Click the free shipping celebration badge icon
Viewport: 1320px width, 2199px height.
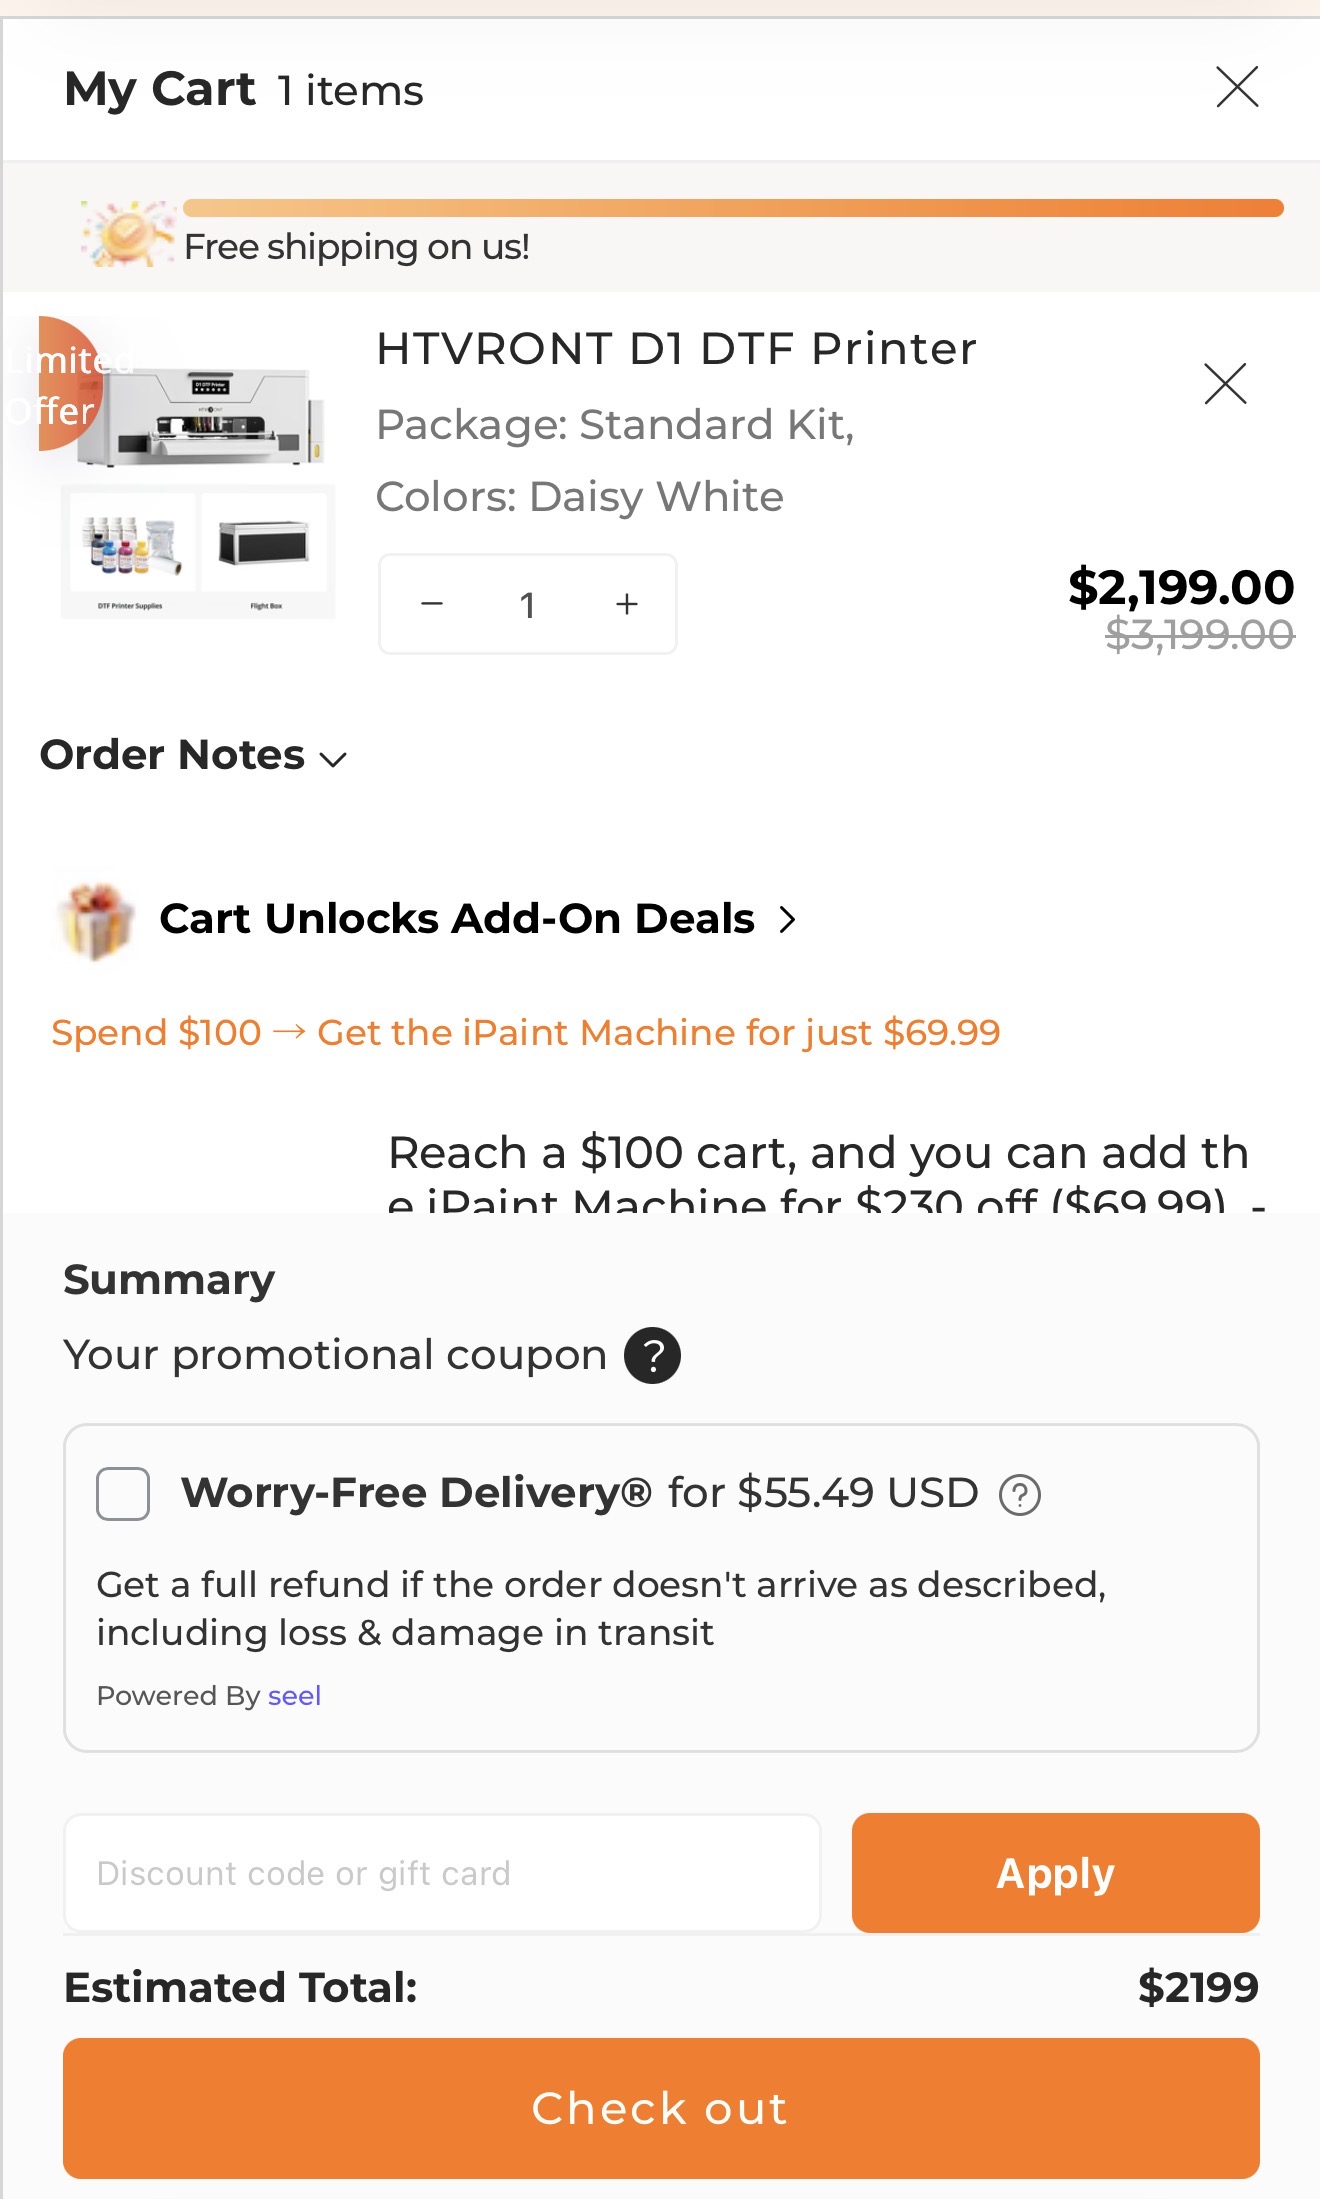[126, 234]
